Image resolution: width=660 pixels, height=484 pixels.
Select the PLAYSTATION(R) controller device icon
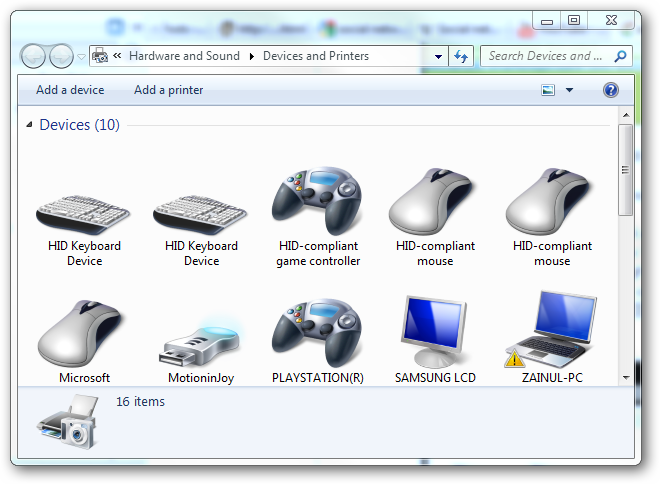tap(318, 332)
